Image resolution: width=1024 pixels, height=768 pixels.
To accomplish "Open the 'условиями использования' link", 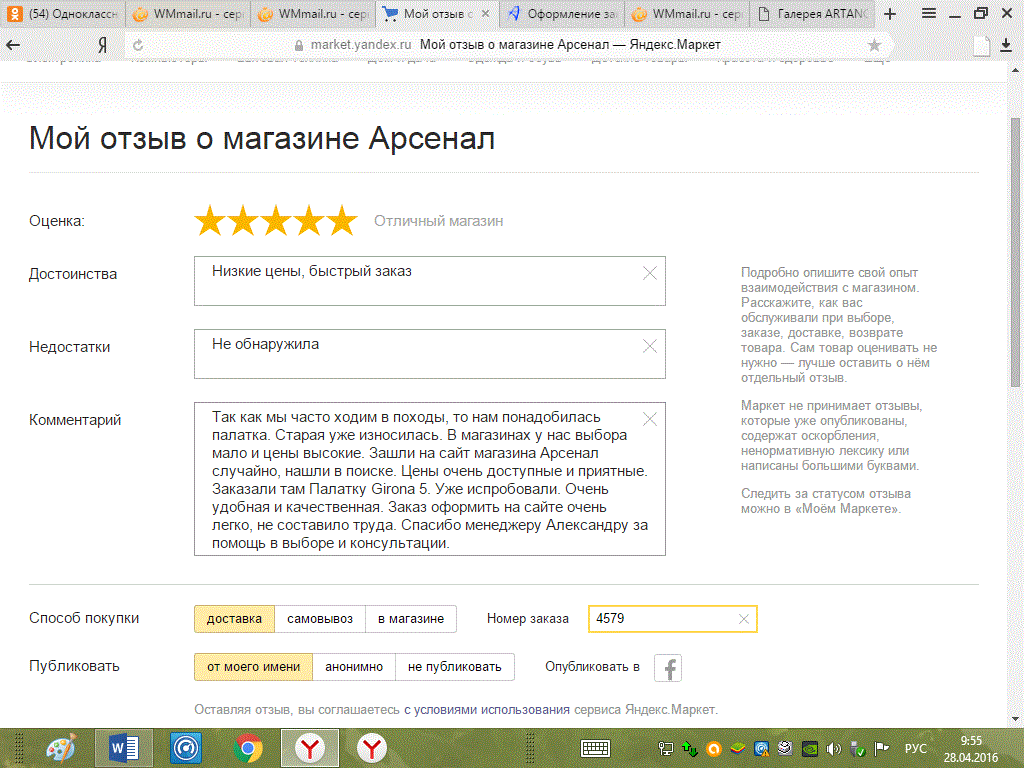I will (487, 709).
